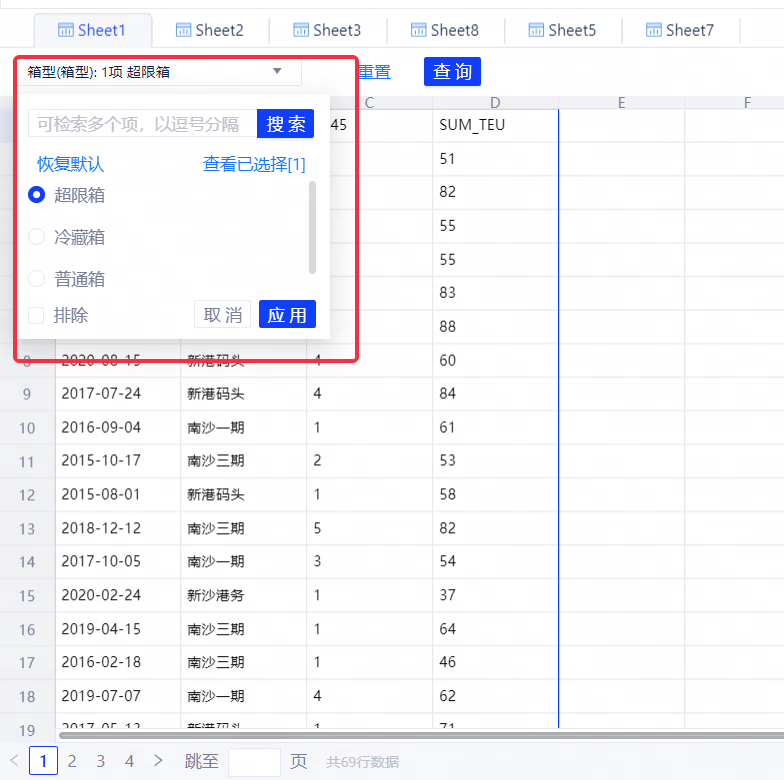Click the 搜索 button
This screenshot has width=784, height=780.
click(286, 124)
